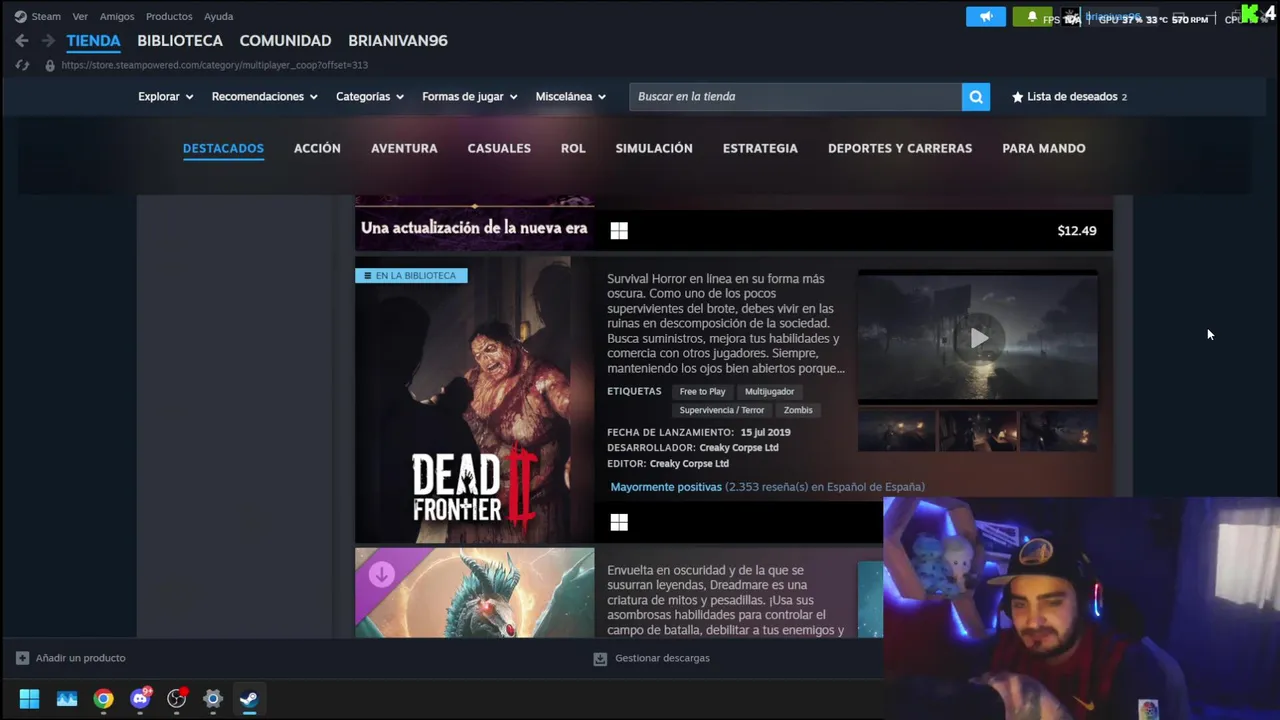Click the Windows icon under Dead Frontier II
The image size is (1280, 720).
point(619,522)
